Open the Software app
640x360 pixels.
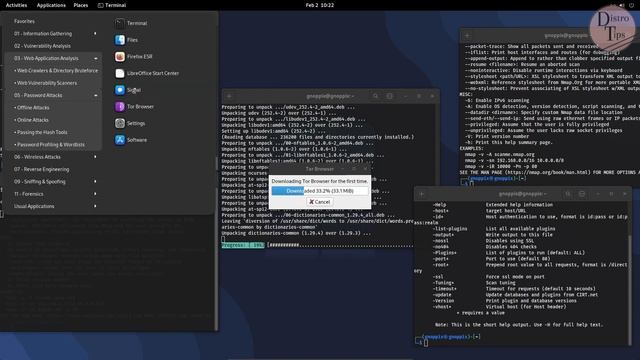(131, 140)
